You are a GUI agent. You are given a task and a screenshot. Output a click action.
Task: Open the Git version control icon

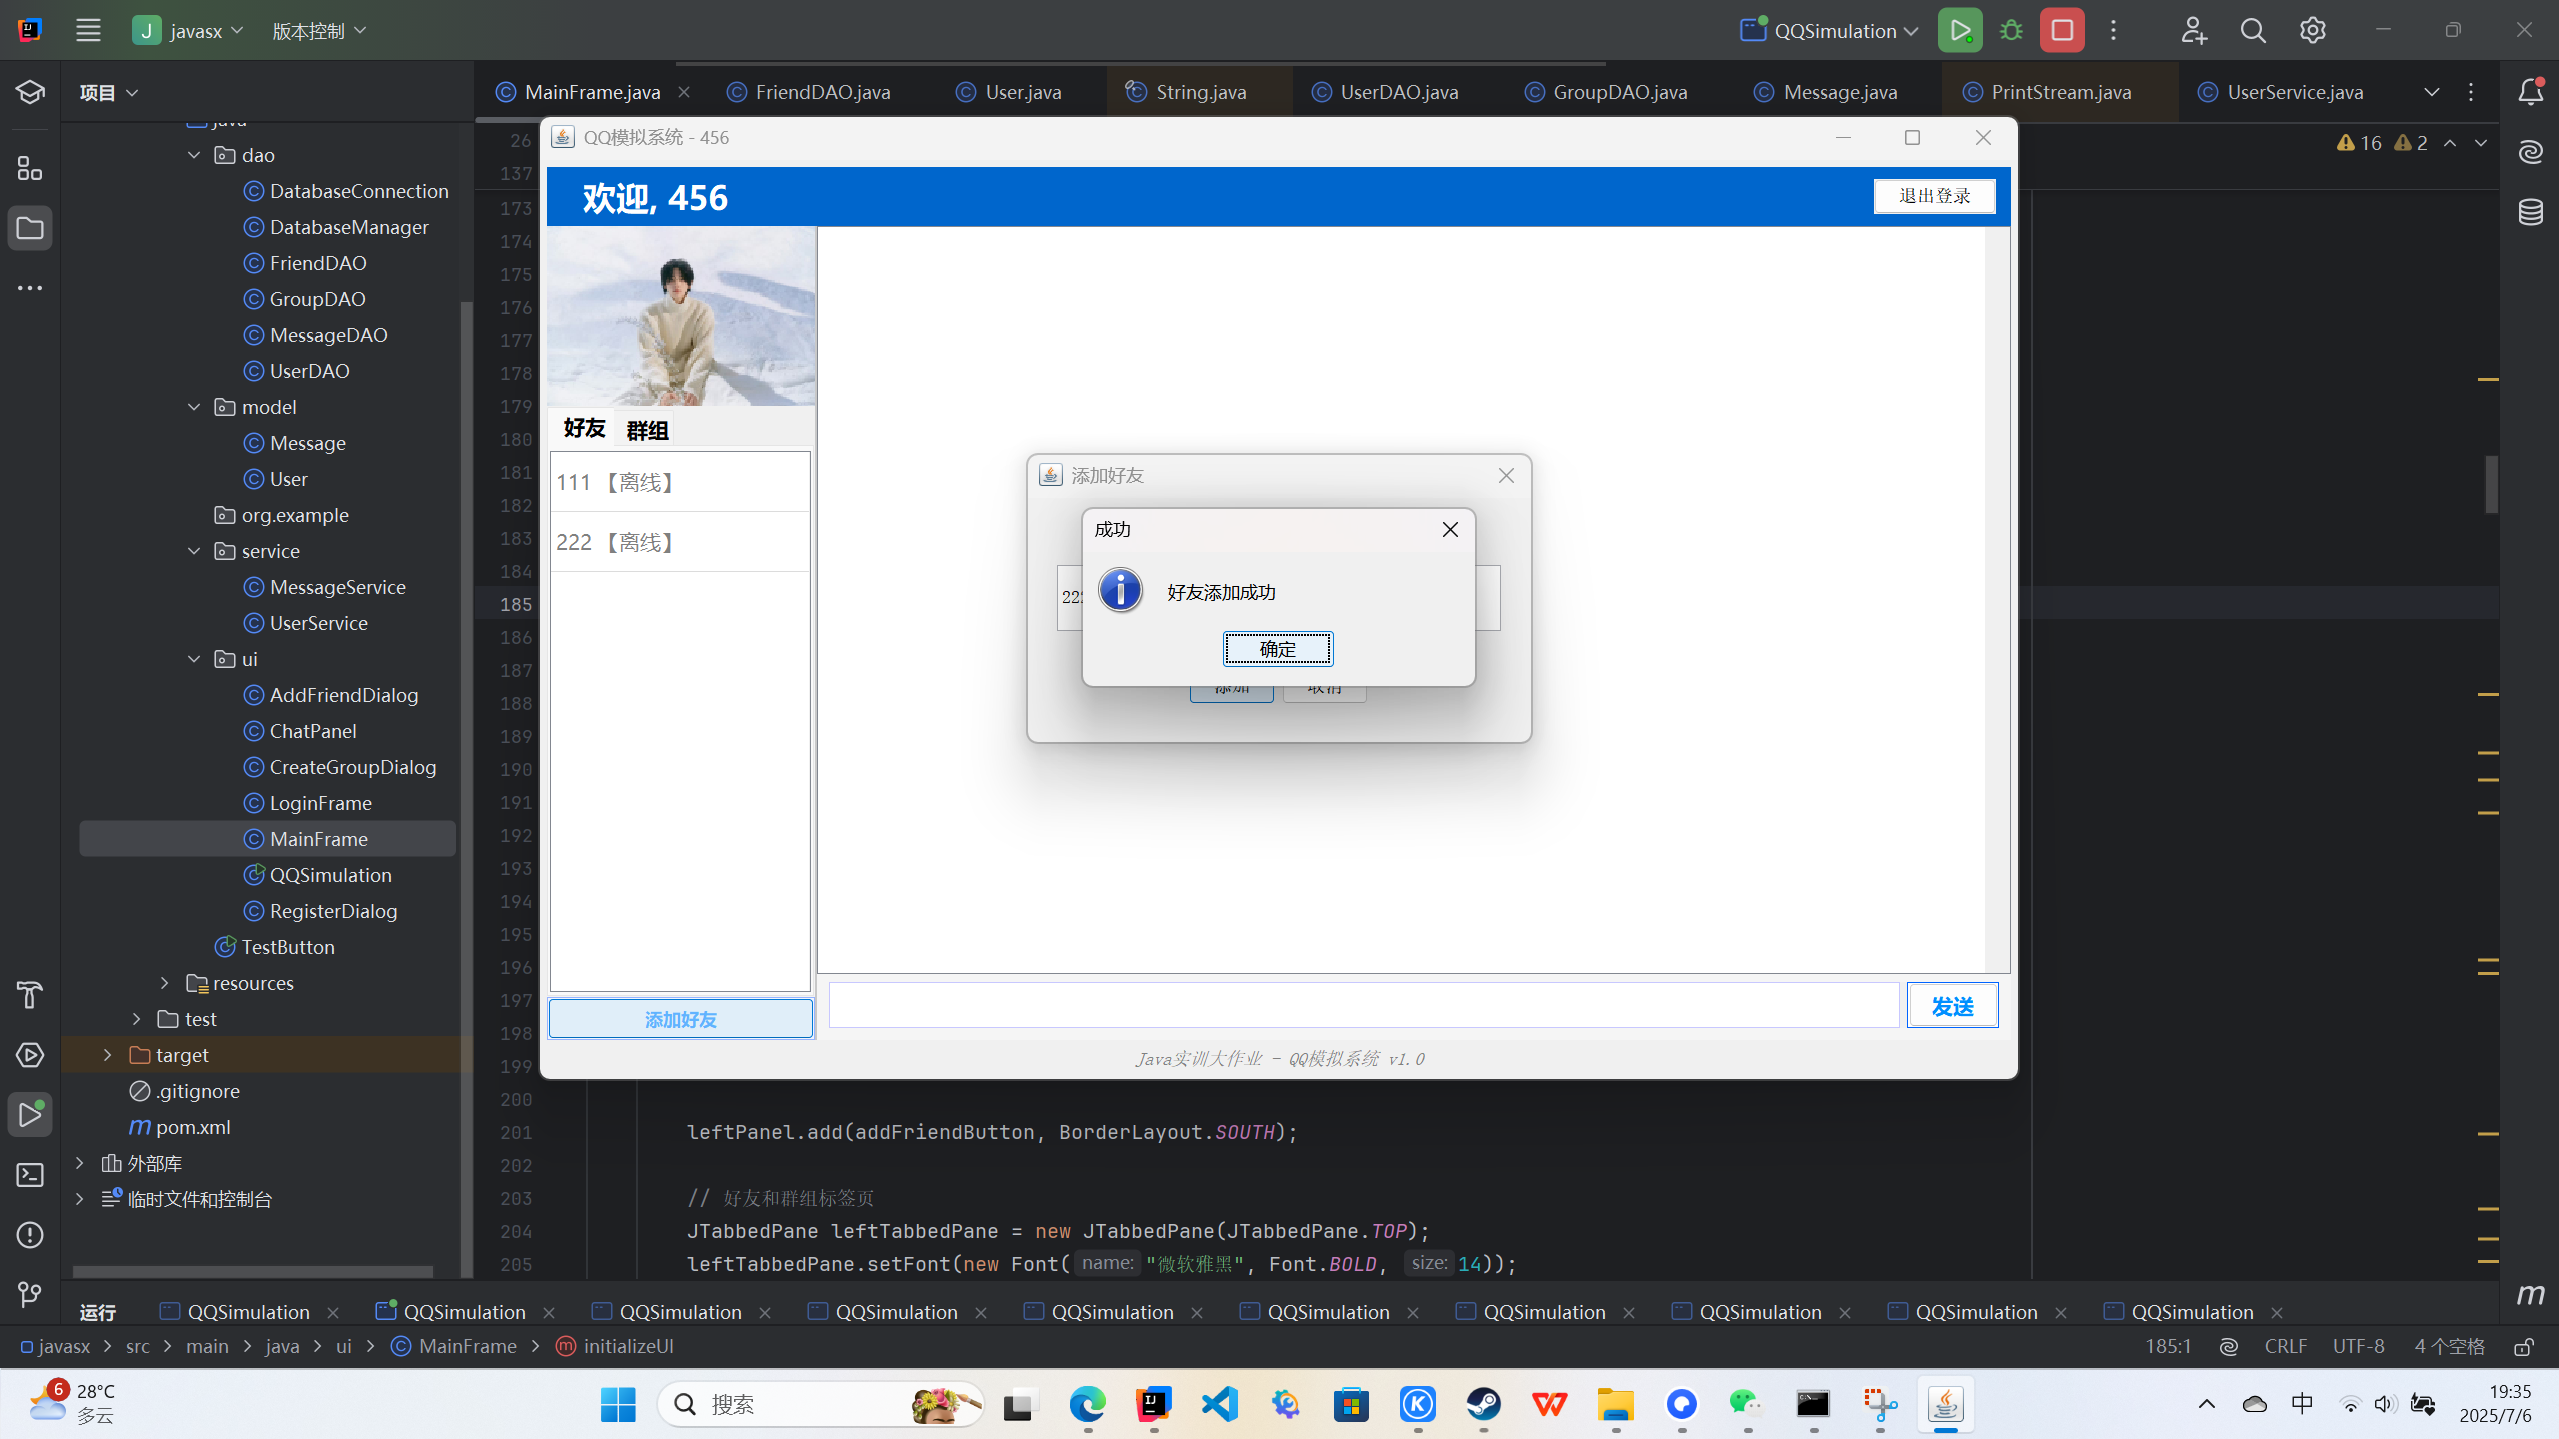pos(30,1295)
